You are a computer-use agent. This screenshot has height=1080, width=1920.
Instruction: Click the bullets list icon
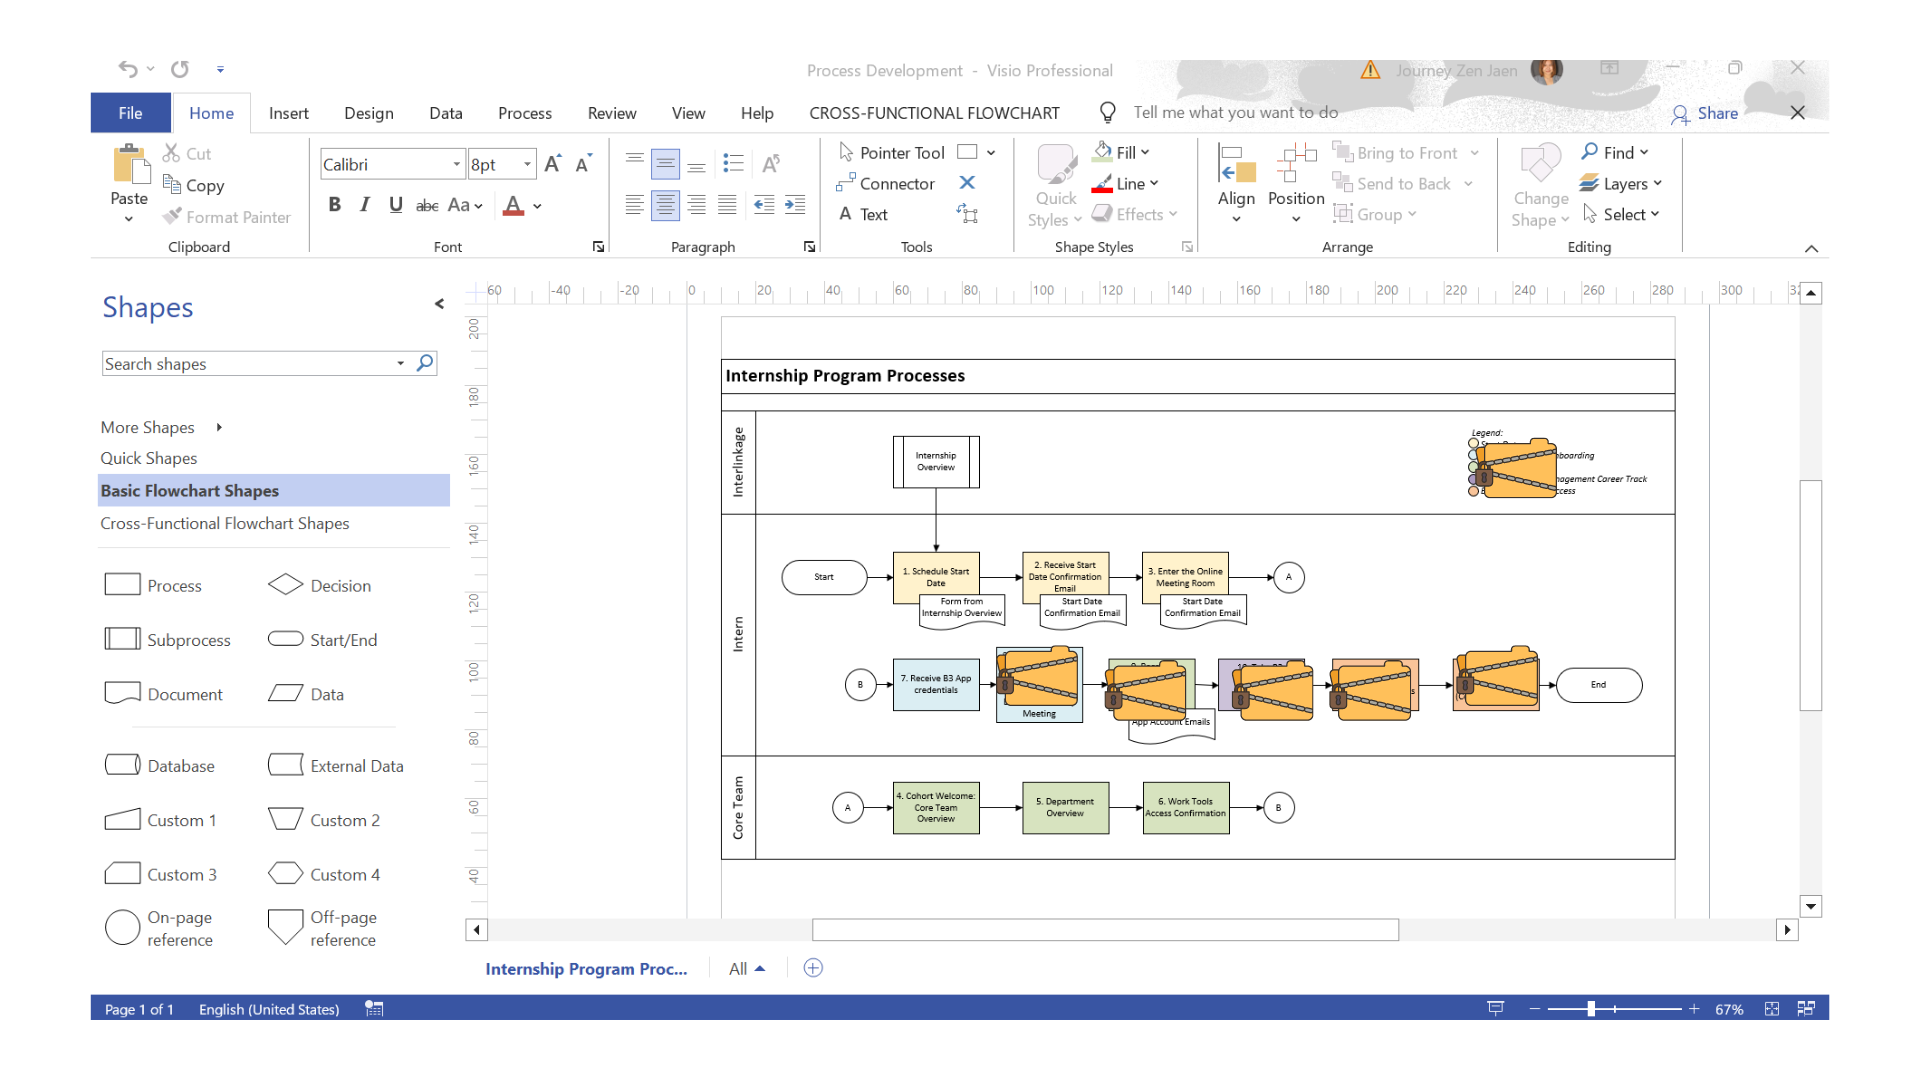(733, 164)
